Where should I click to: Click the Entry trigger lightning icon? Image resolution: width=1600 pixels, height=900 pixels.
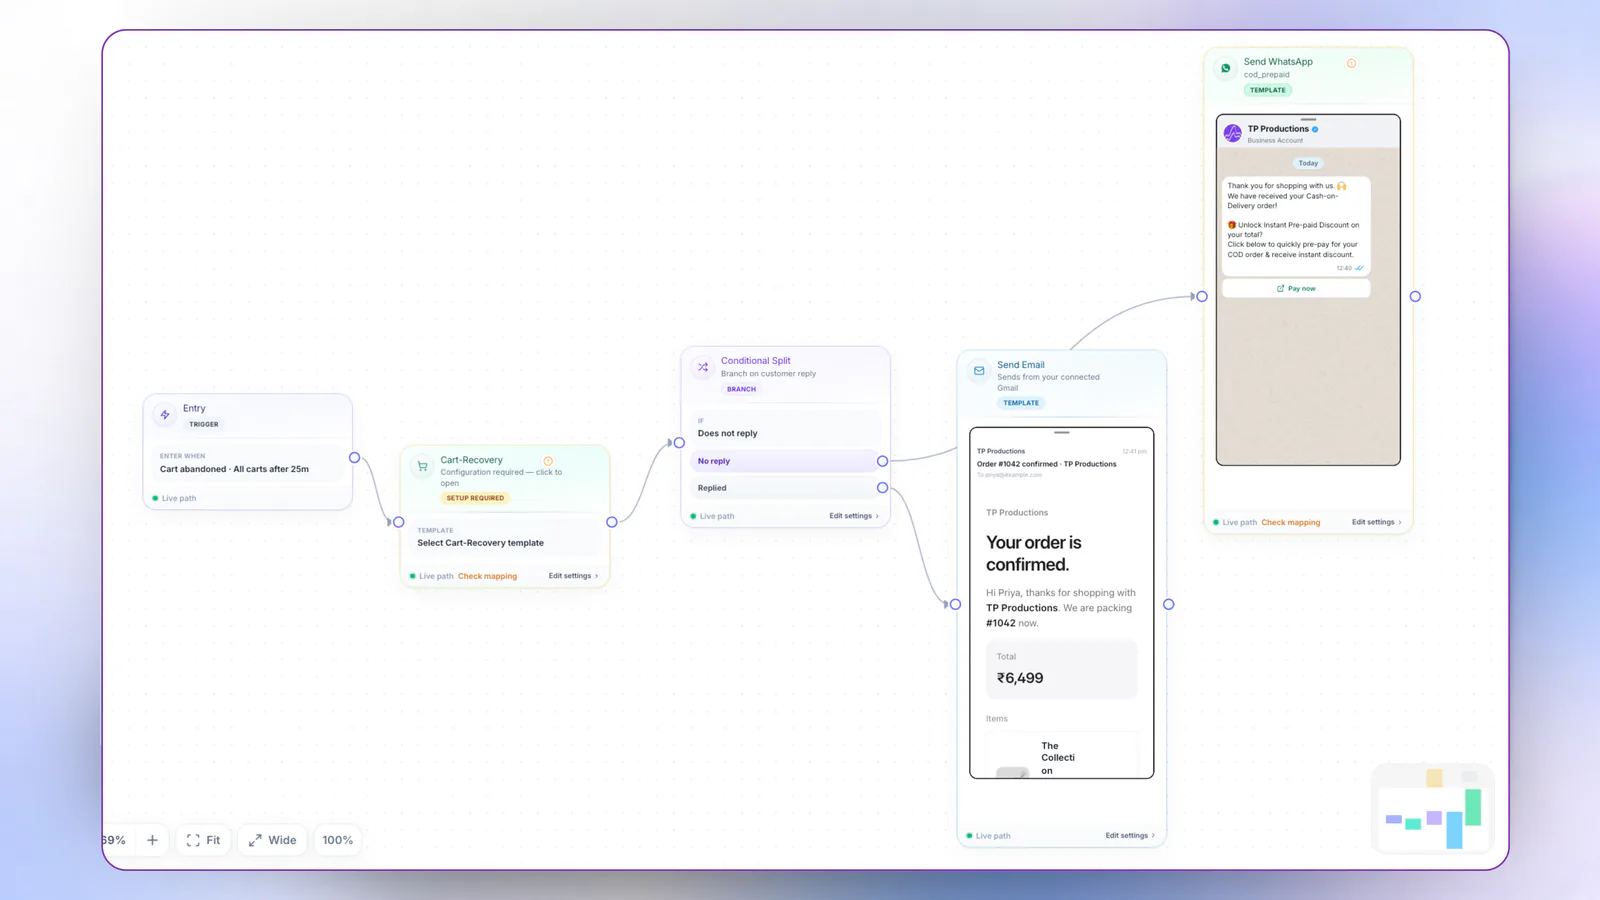165,415
